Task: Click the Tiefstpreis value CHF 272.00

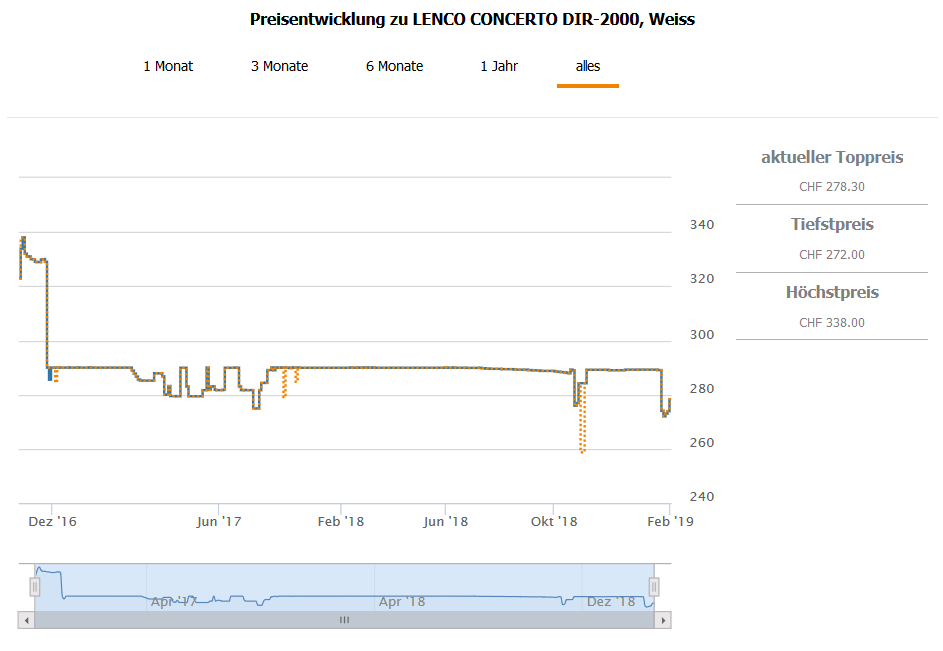Action: coord(832,255)
